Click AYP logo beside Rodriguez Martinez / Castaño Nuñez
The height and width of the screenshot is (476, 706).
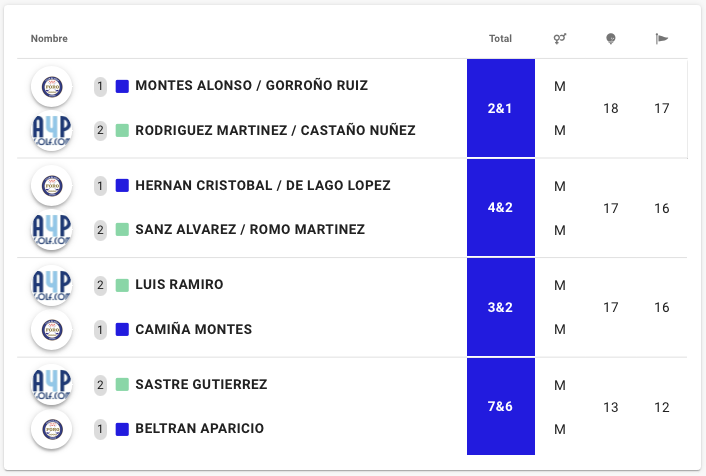click(51, 131)
